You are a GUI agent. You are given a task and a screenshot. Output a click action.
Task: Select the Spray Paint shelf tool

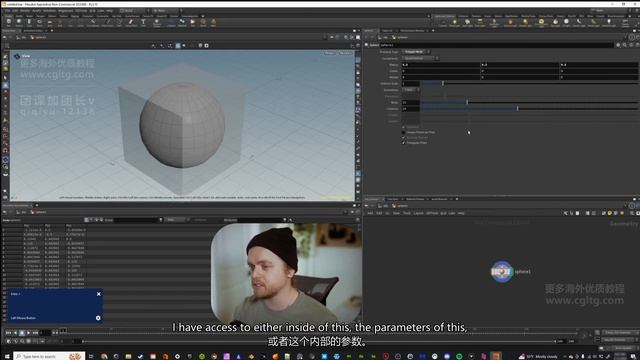pyautogui.click(x=131, y=22)
